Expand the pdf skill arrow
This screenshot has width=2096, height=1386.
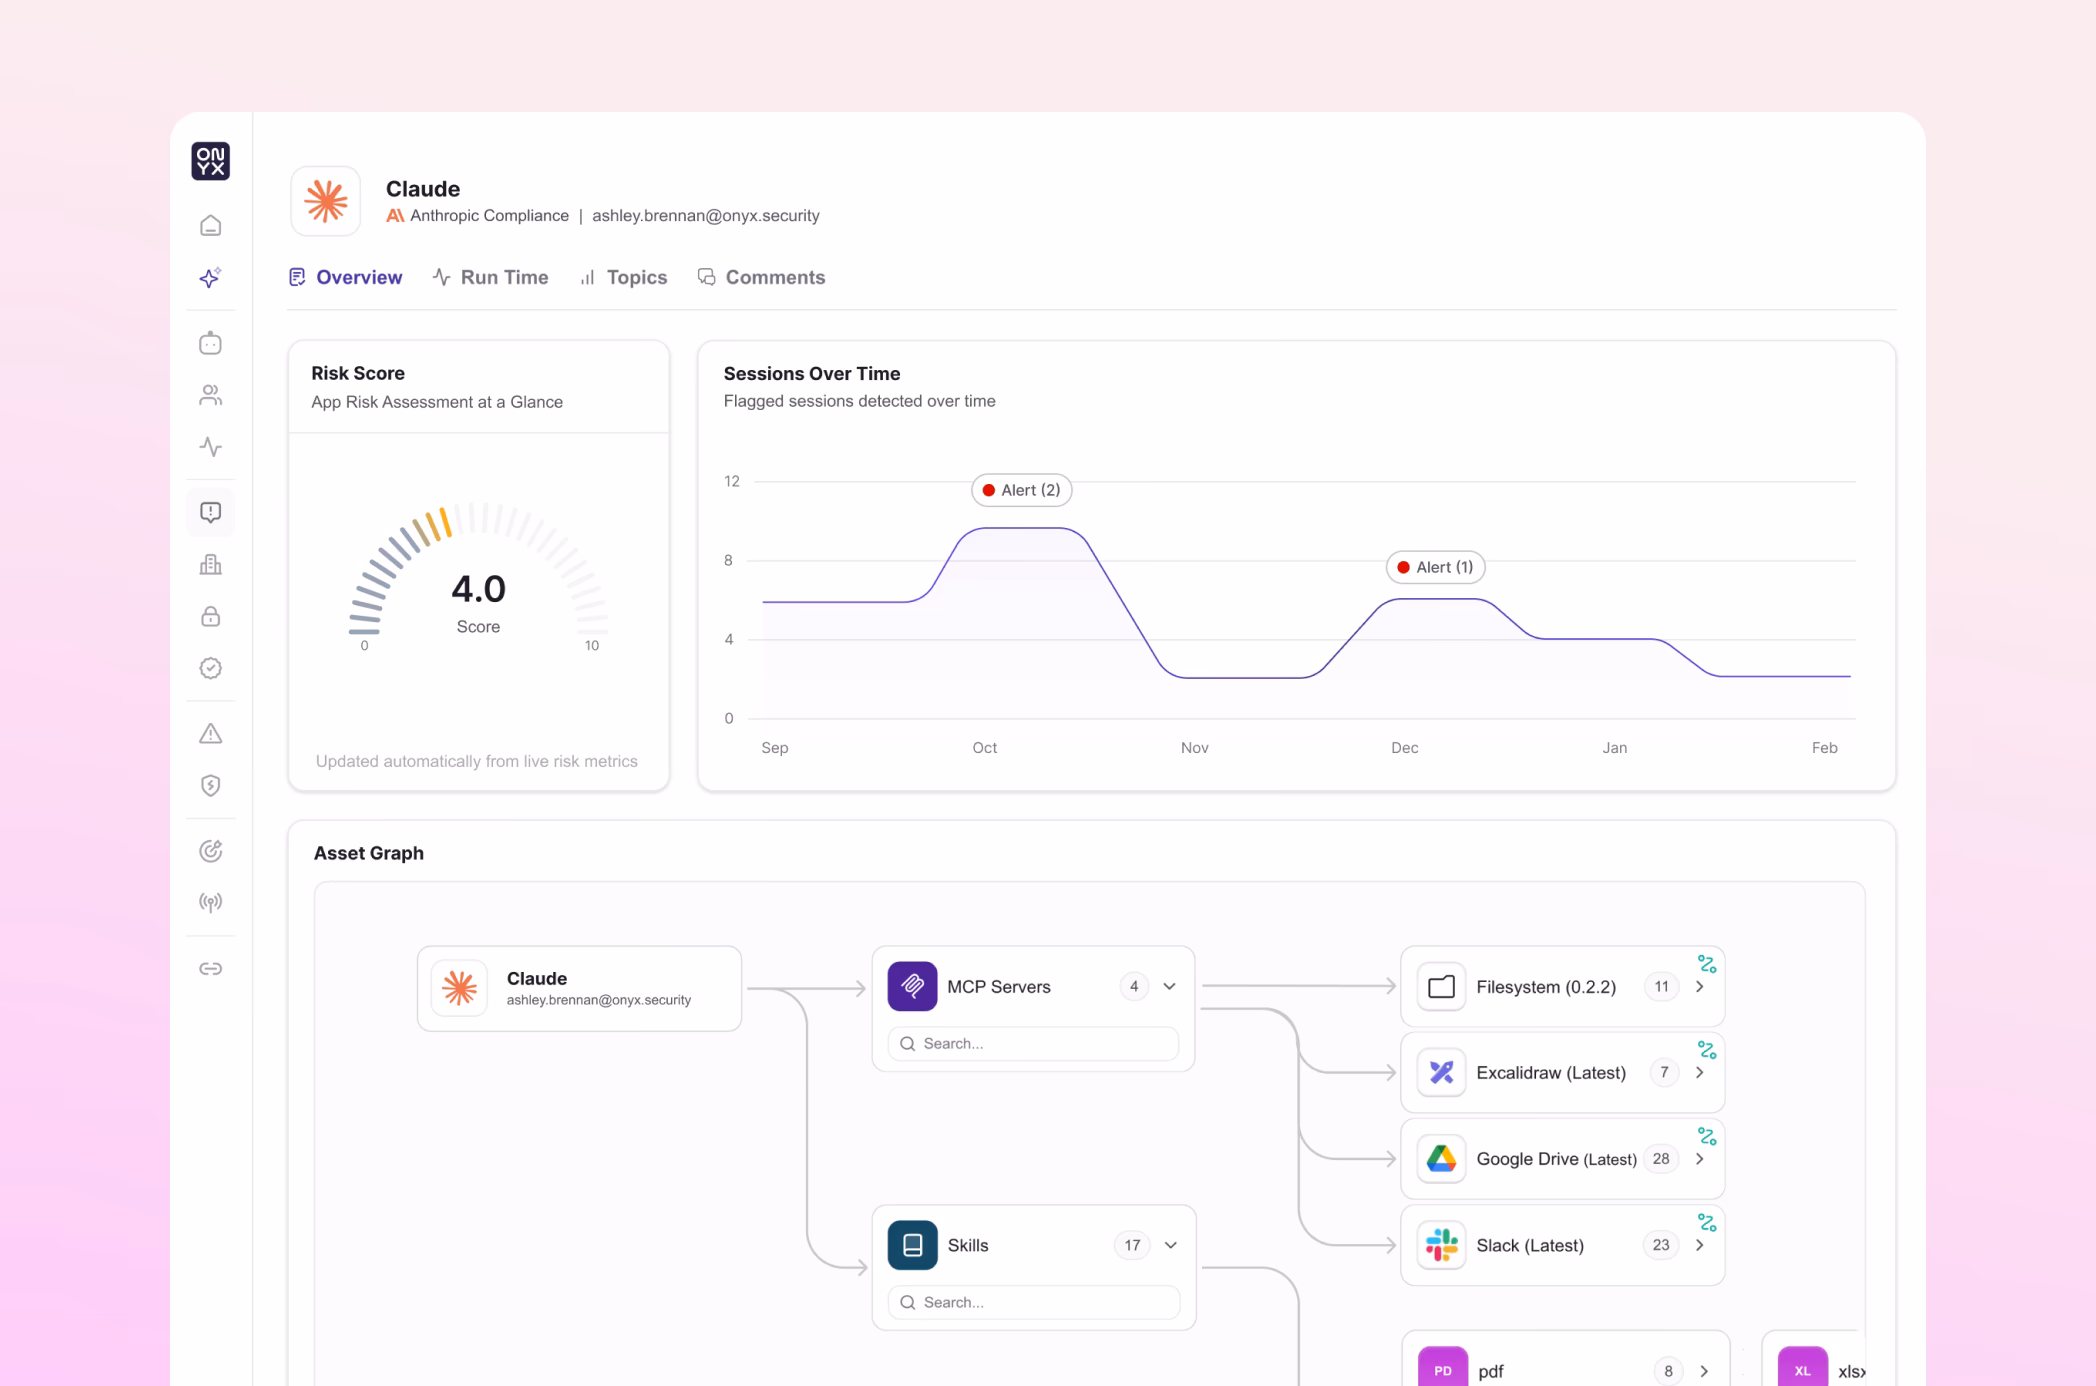tap(1704, 1371)
